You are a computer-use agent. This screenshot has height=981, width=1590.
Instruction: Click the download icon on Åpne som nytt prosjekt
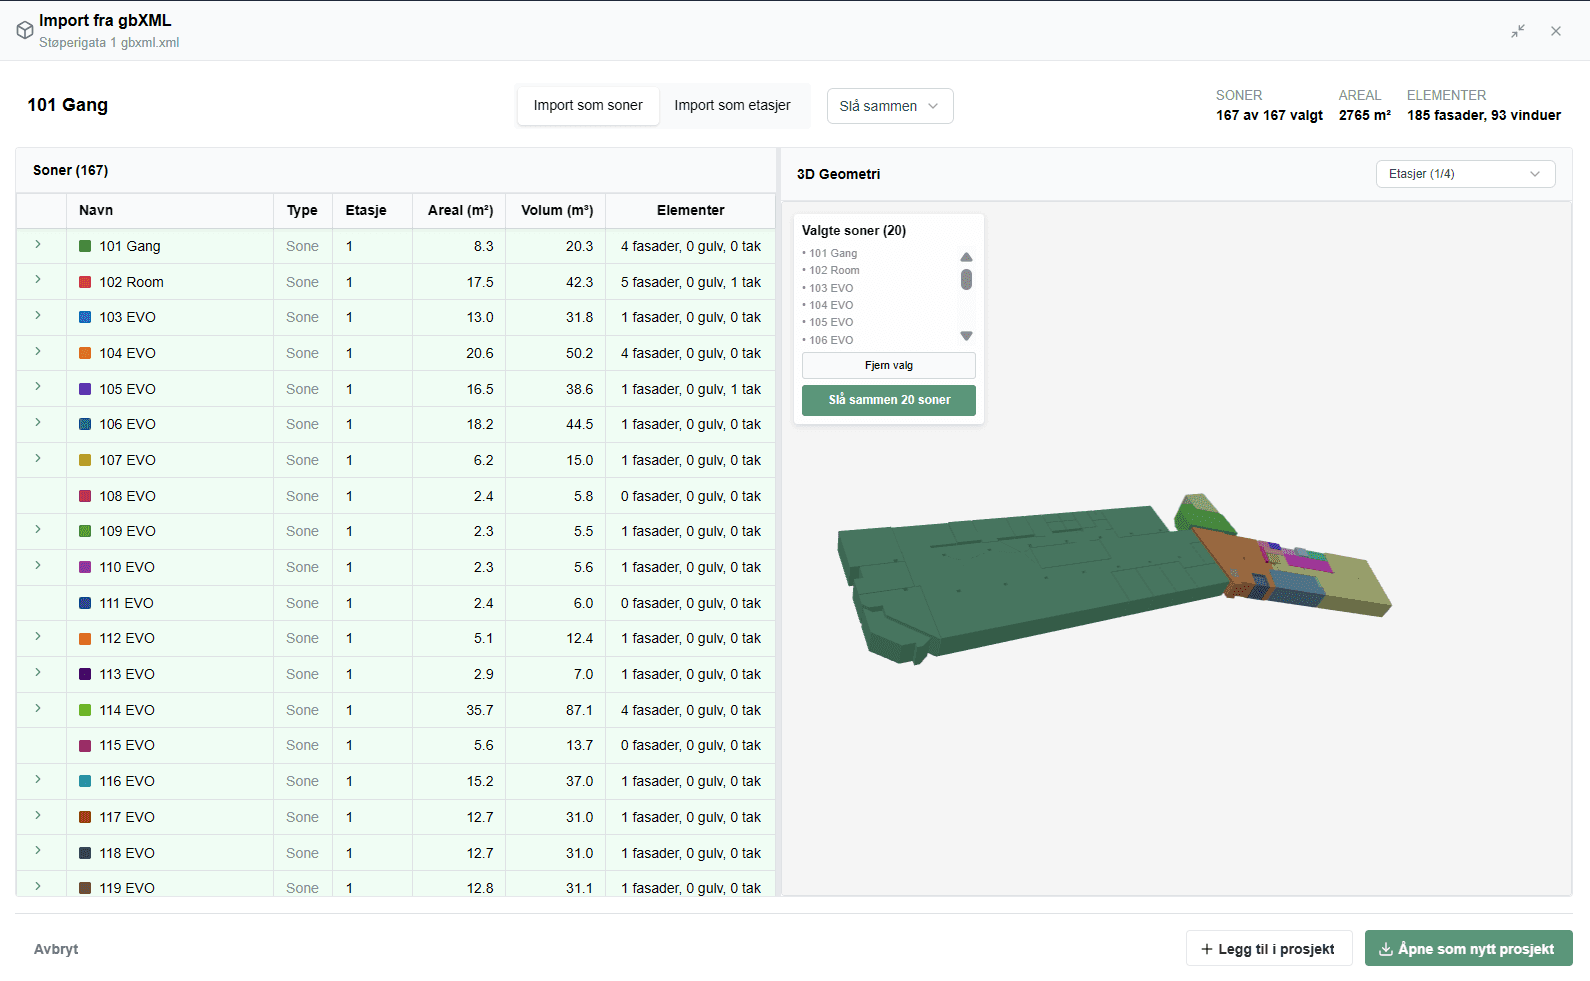1386,949
